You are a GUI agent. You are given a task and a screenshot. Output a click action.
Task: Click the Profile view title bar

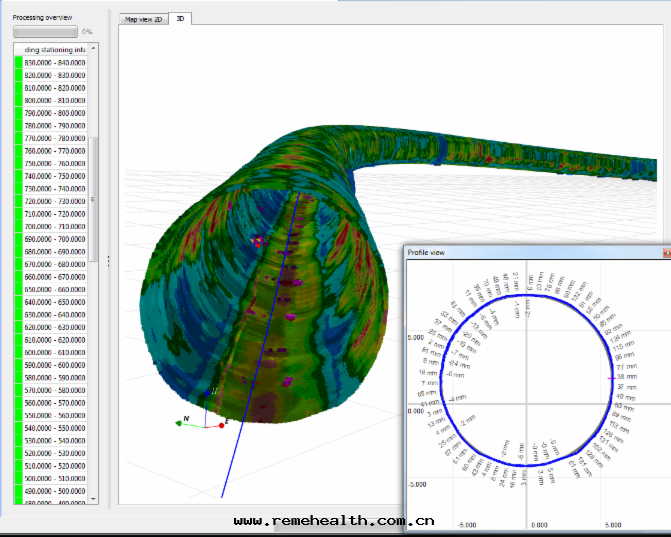530,253
